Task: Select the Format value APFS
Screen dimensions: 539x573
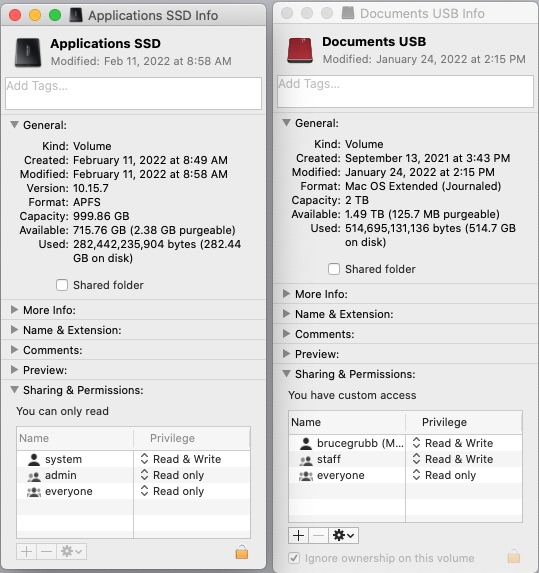Action: 87,202
